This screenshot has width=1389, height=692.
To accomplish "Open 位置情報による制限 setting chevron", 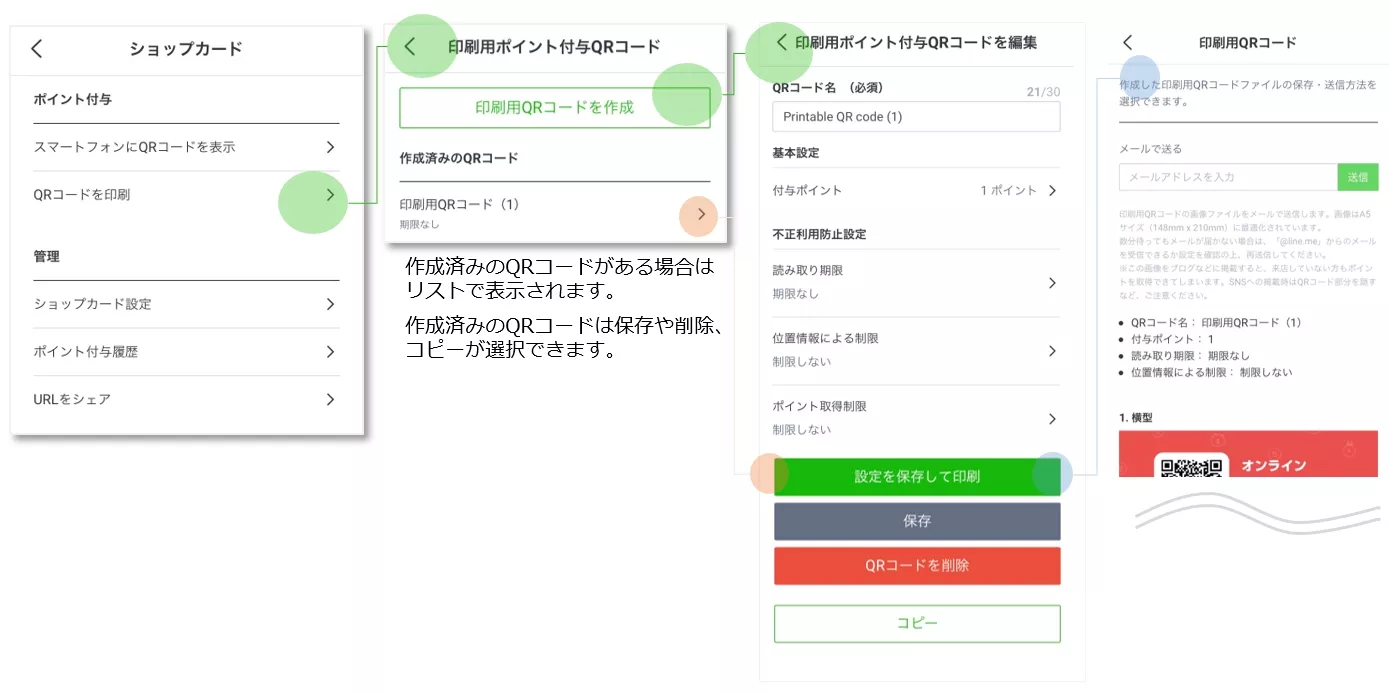I will pos(1052,351).
